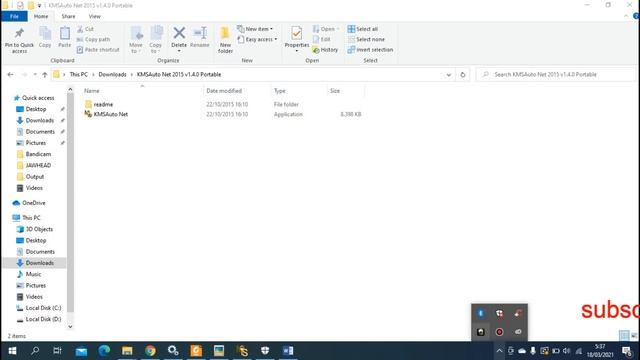
Task: Click Select all
Action: coord(362,29)
